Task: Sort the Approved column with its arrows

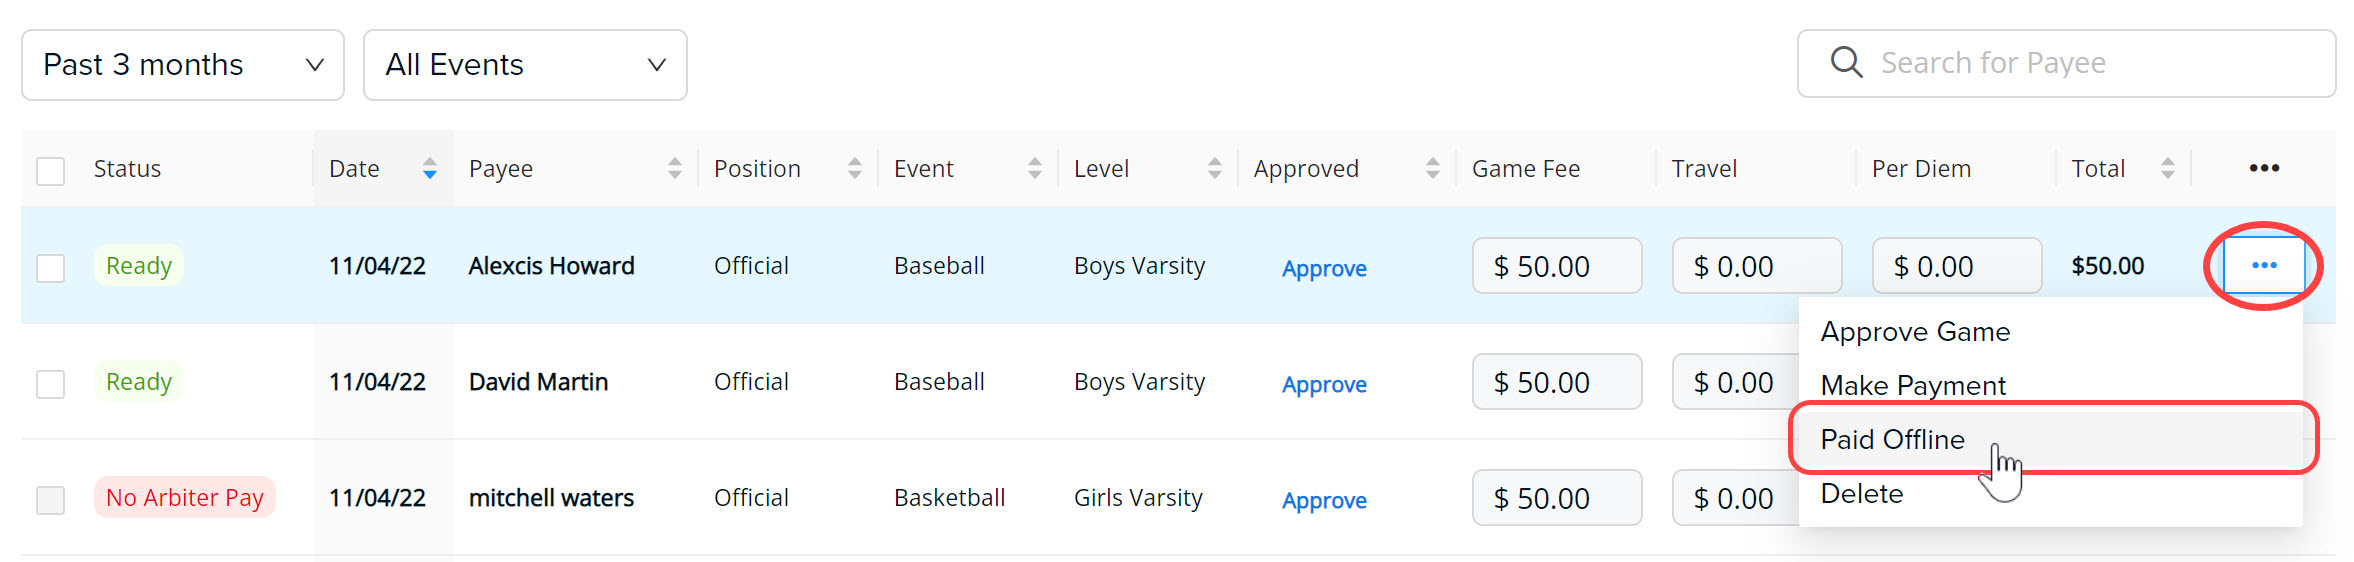Action: point(1433,168)
